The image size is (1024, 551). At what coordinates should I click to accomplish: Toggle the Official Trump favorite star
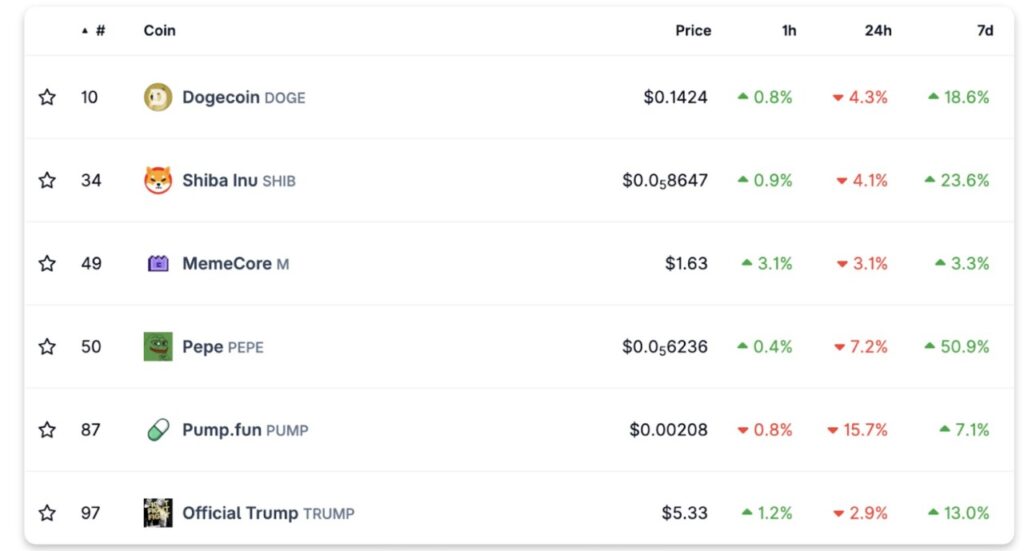coord(47,513)
